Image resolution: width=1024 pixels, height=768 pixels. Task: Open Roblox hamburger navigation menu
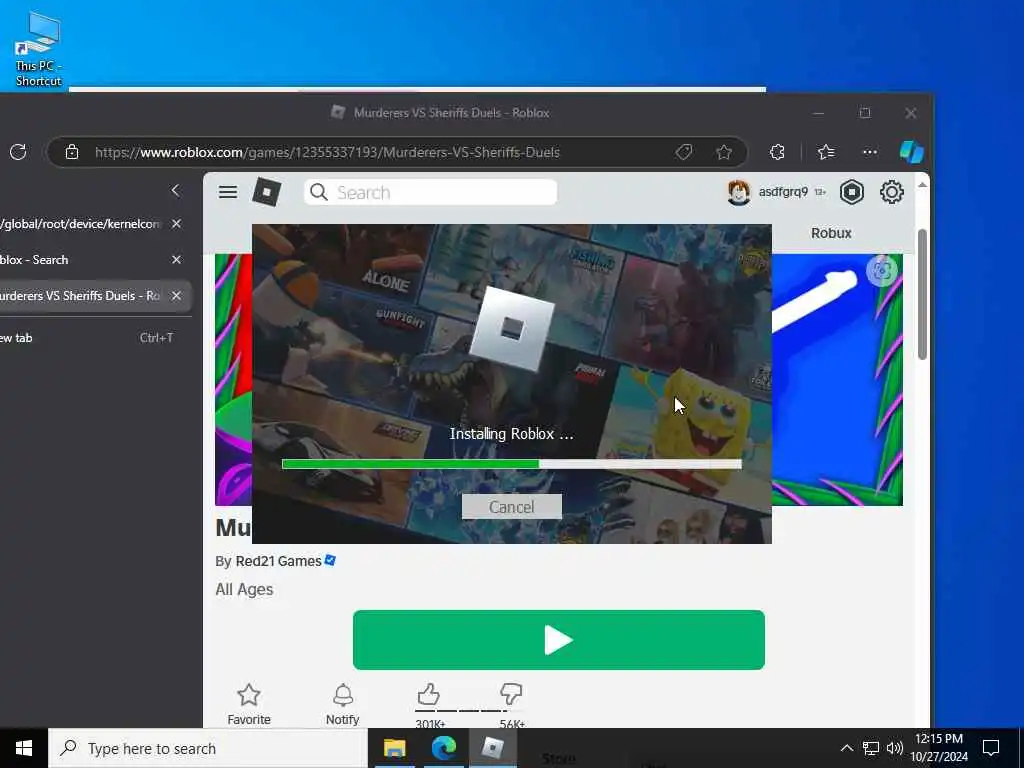228,192
